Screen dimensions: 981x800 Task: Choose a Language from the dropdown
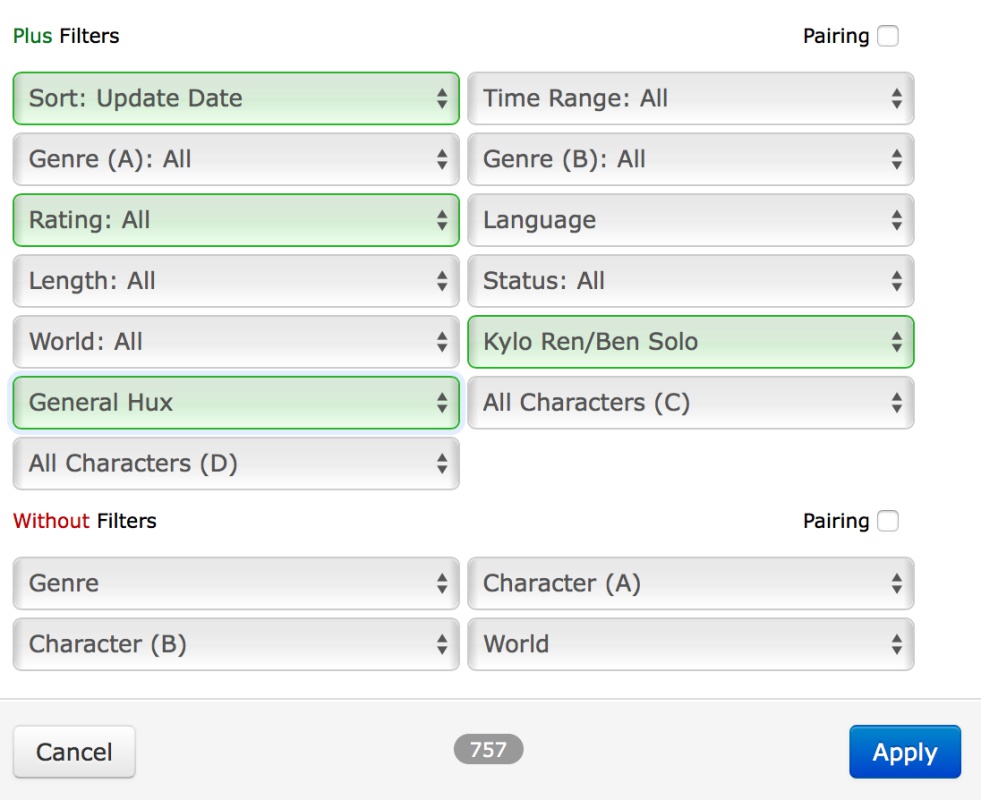coord(690,220)
